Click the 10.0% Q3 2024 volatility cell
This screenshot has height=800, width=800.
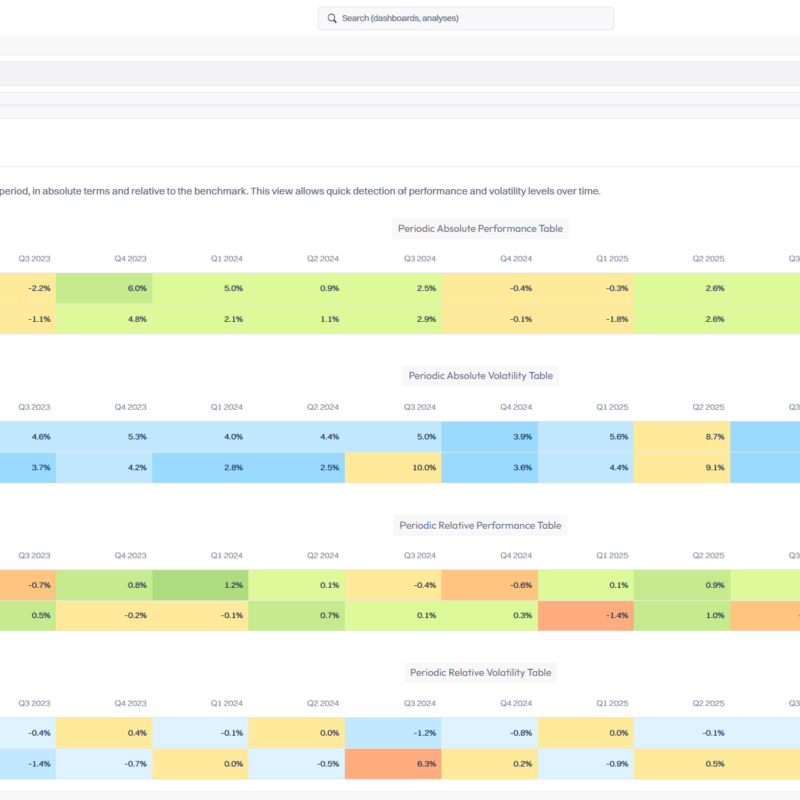[x=393, y=467]
